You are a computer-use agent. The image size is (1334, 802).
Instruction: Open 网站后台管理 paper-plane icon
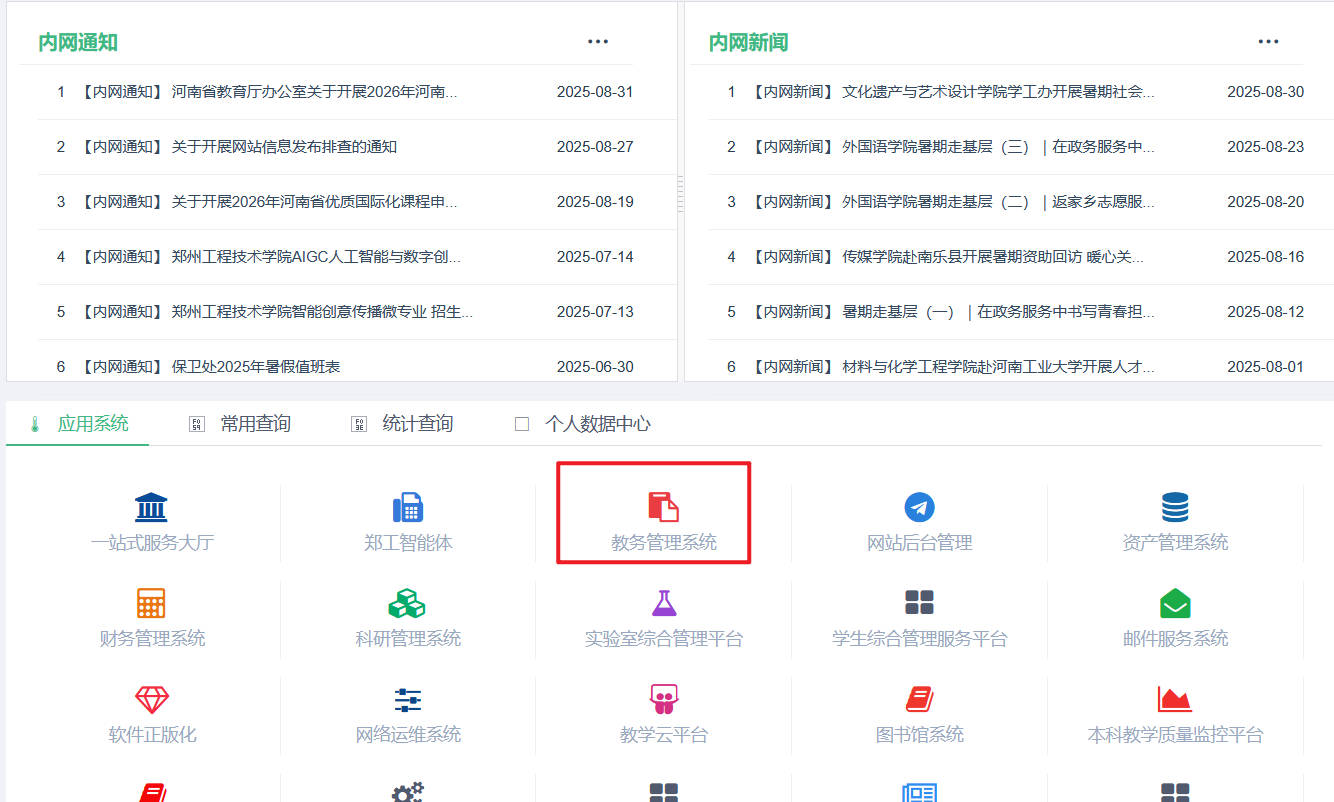click(919, 507)
